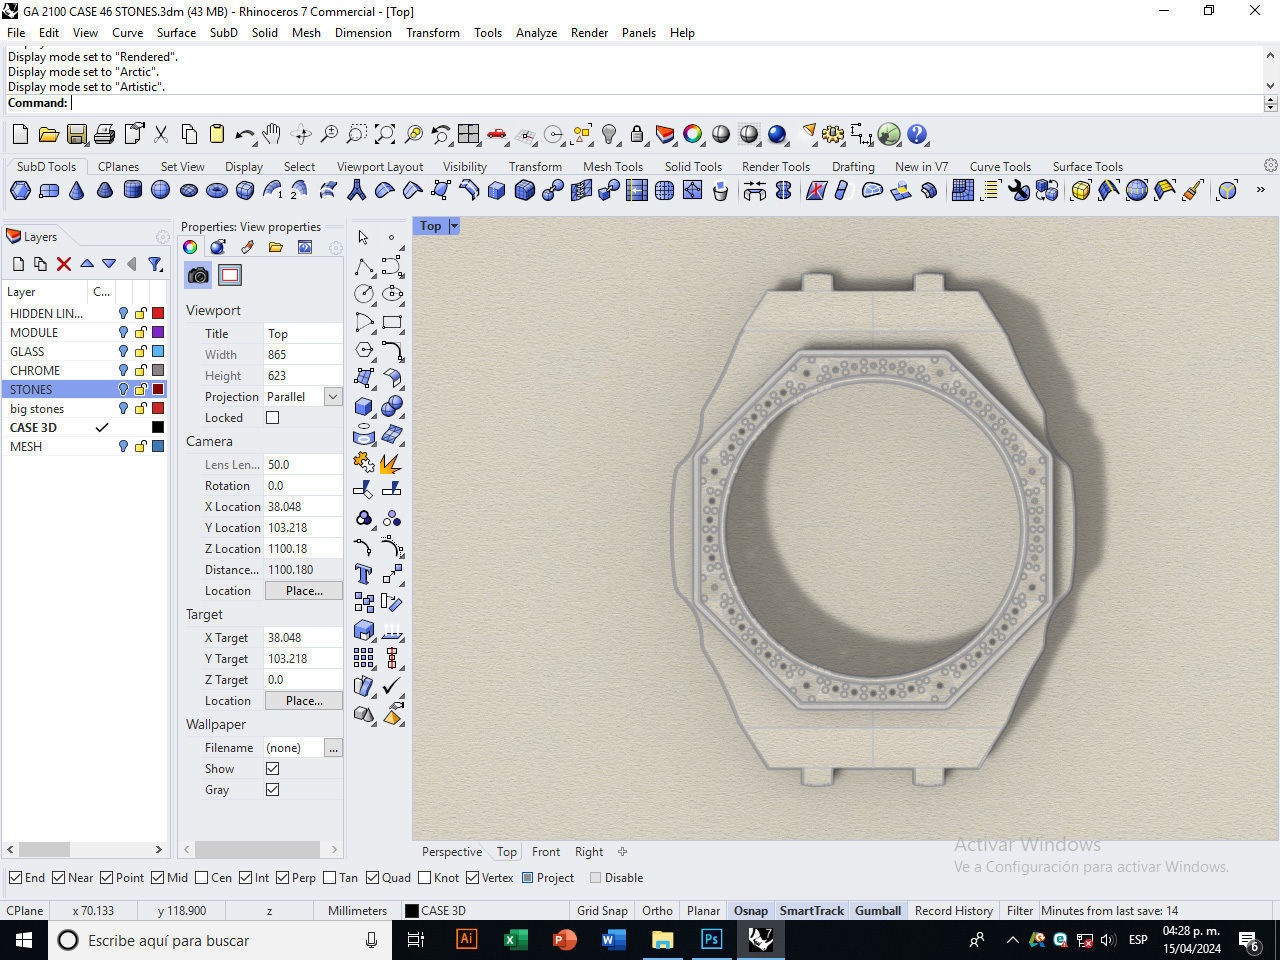
Task: Click the Undo arrow icon
Action: pyautogui.click(x=245, y=134)
